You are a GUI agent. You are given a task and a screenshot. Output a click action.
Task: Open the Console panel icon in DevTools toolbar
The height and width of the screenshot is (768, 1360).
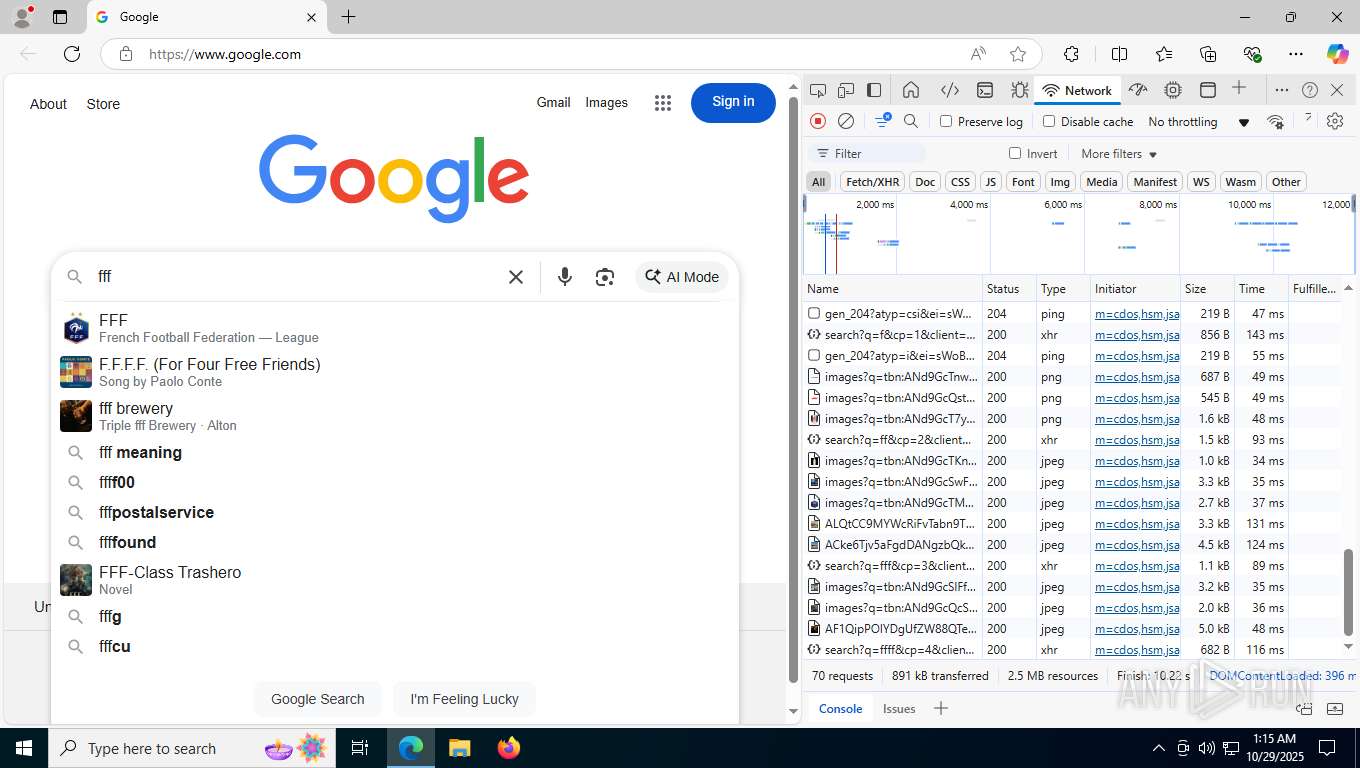click(x=985, y=90)
